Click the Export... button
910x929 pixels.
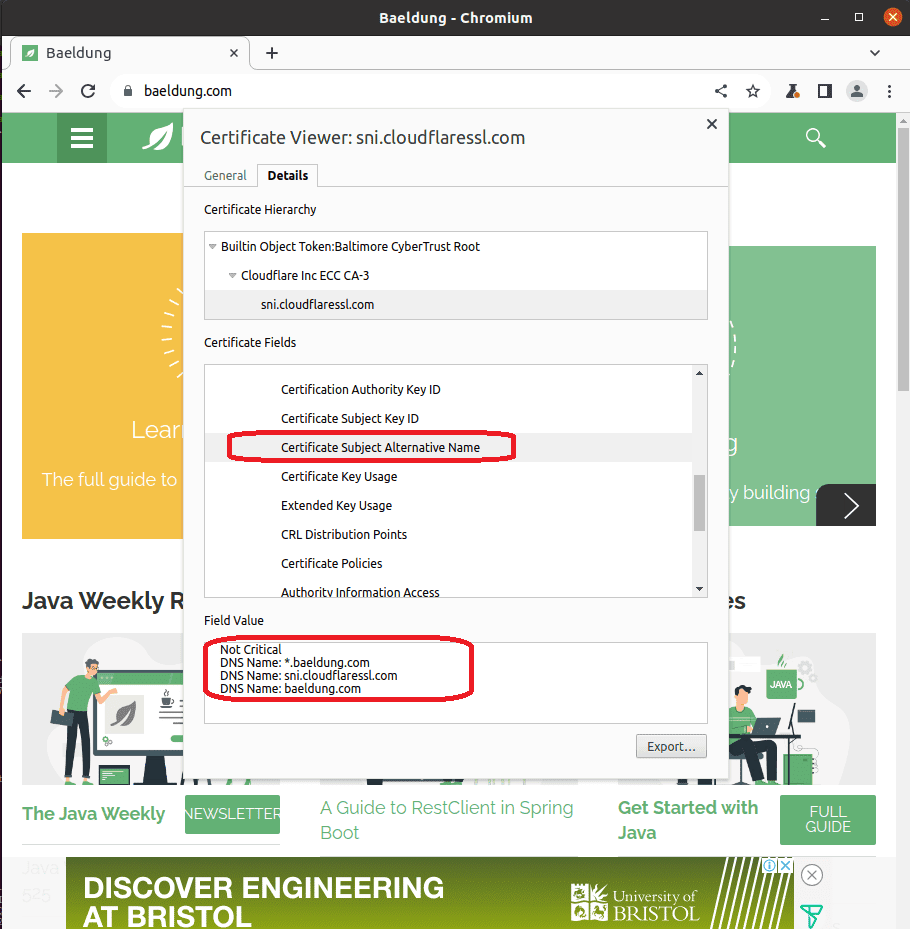671,746
